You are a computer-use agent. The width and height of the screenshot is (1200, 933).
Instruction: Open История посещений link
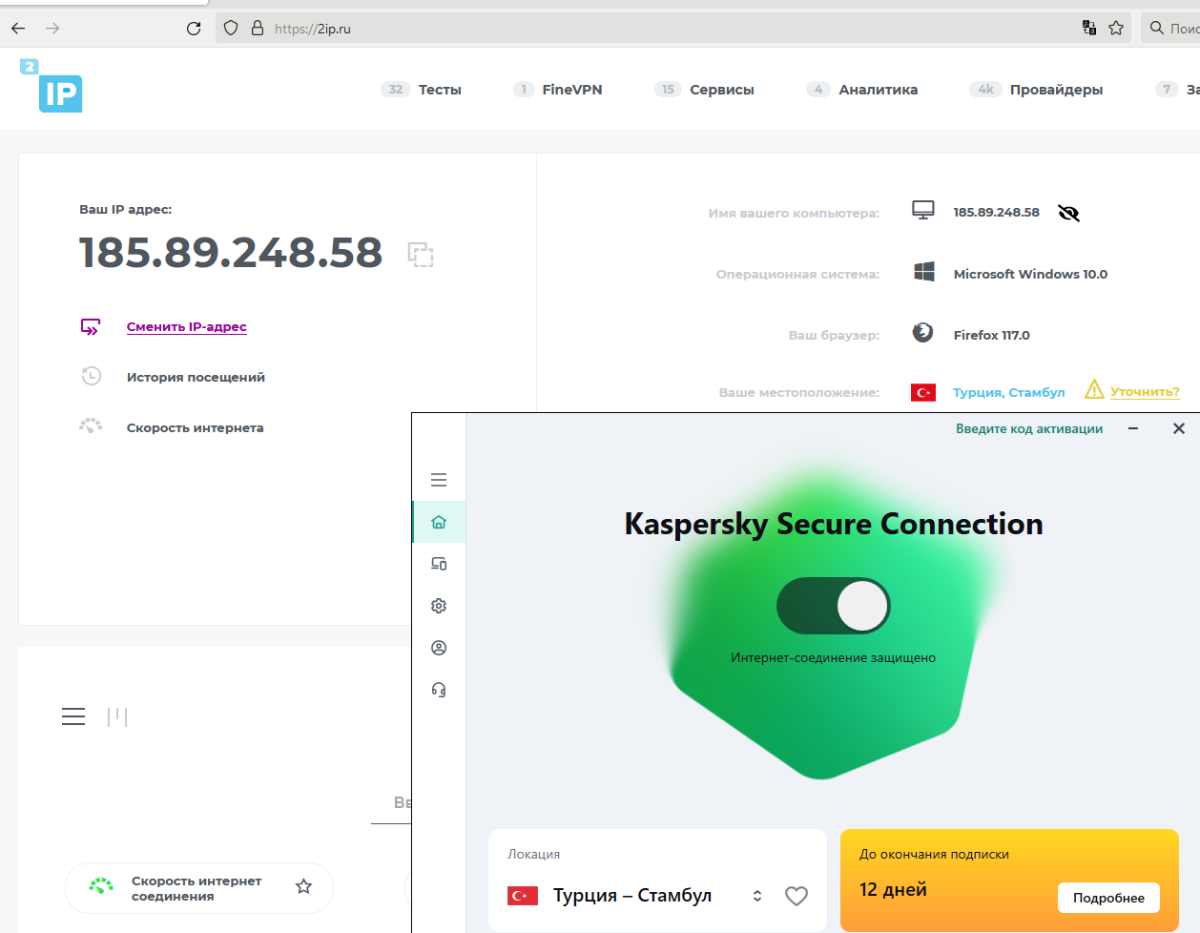pos(195,377)
